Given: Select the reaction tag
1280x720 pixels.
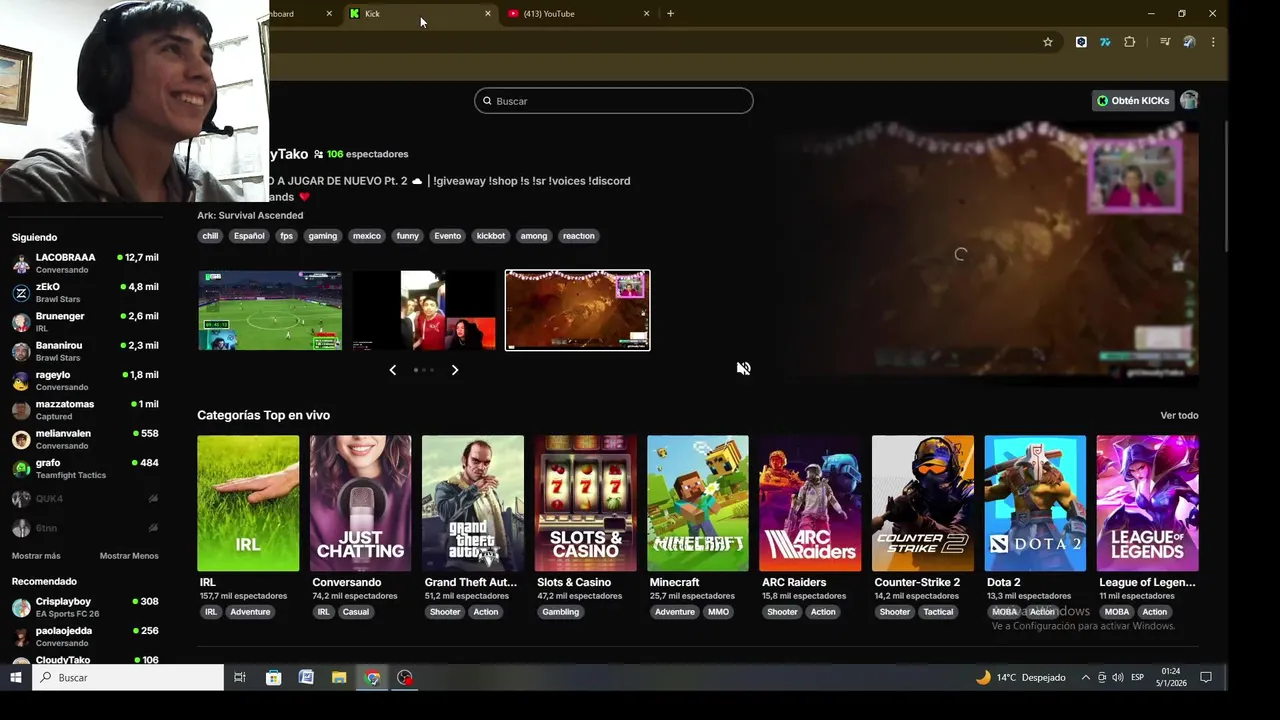Looking at the screenshot, I should (x=579, y=236).
